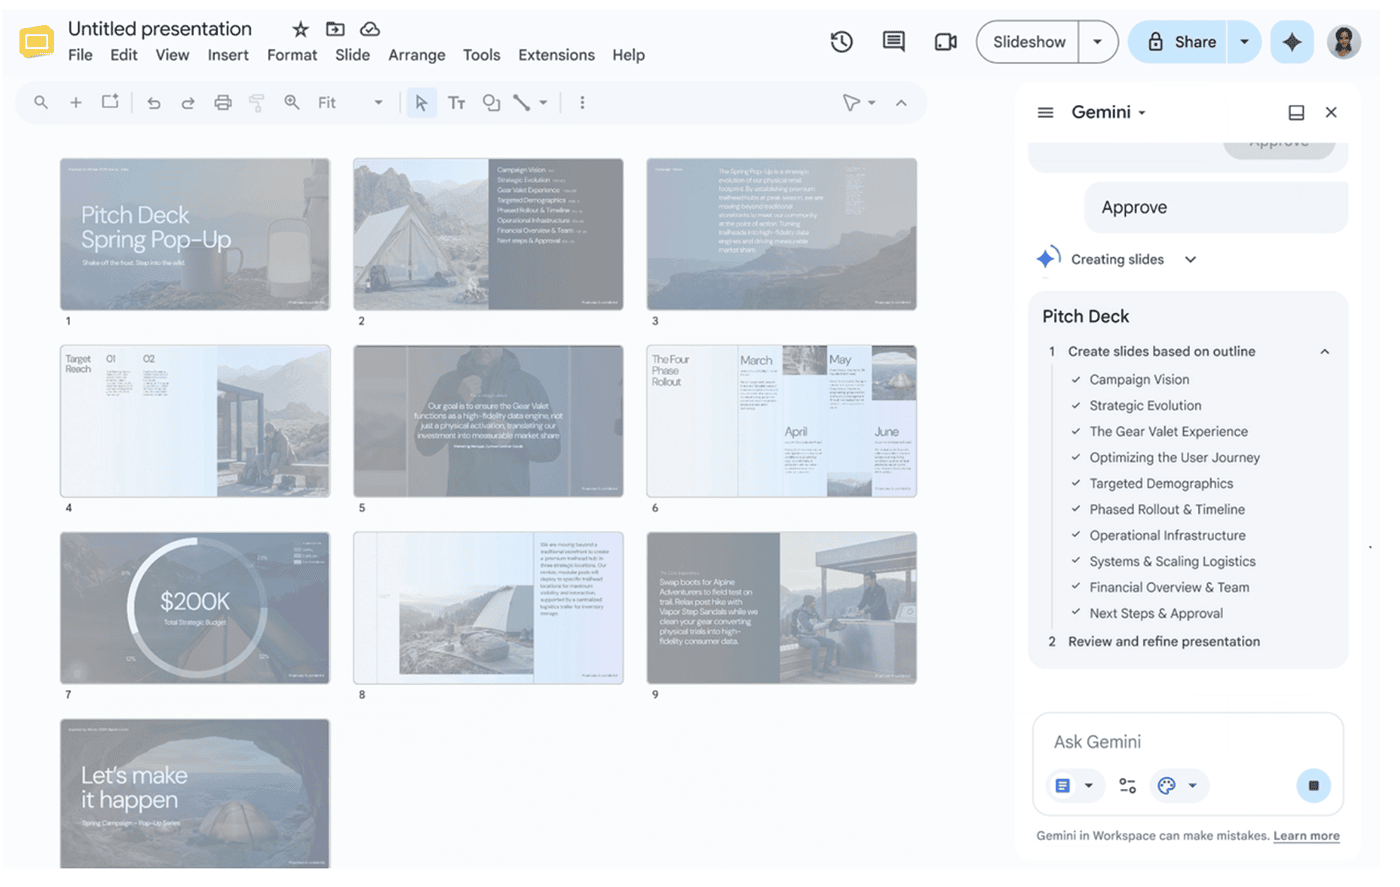Open the Fit zoom dropdown

pos(350,102)
